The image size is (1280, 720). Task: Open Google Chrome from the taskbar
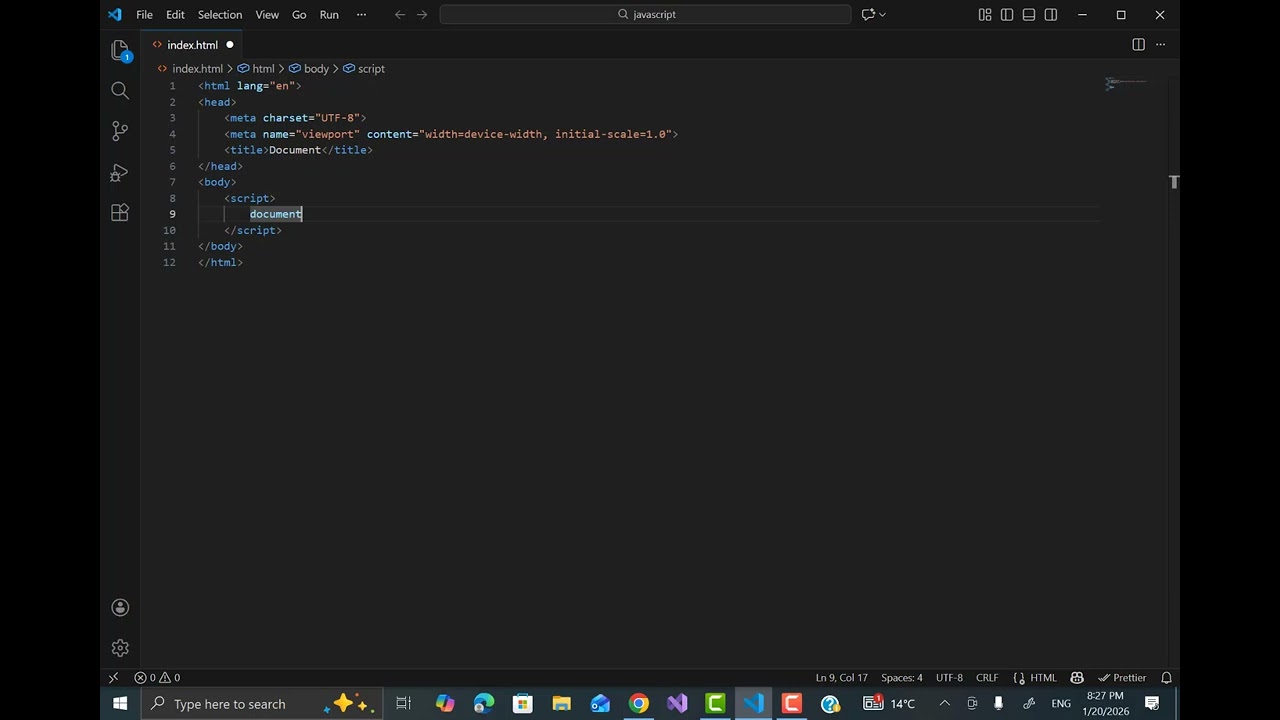point(638,704)
